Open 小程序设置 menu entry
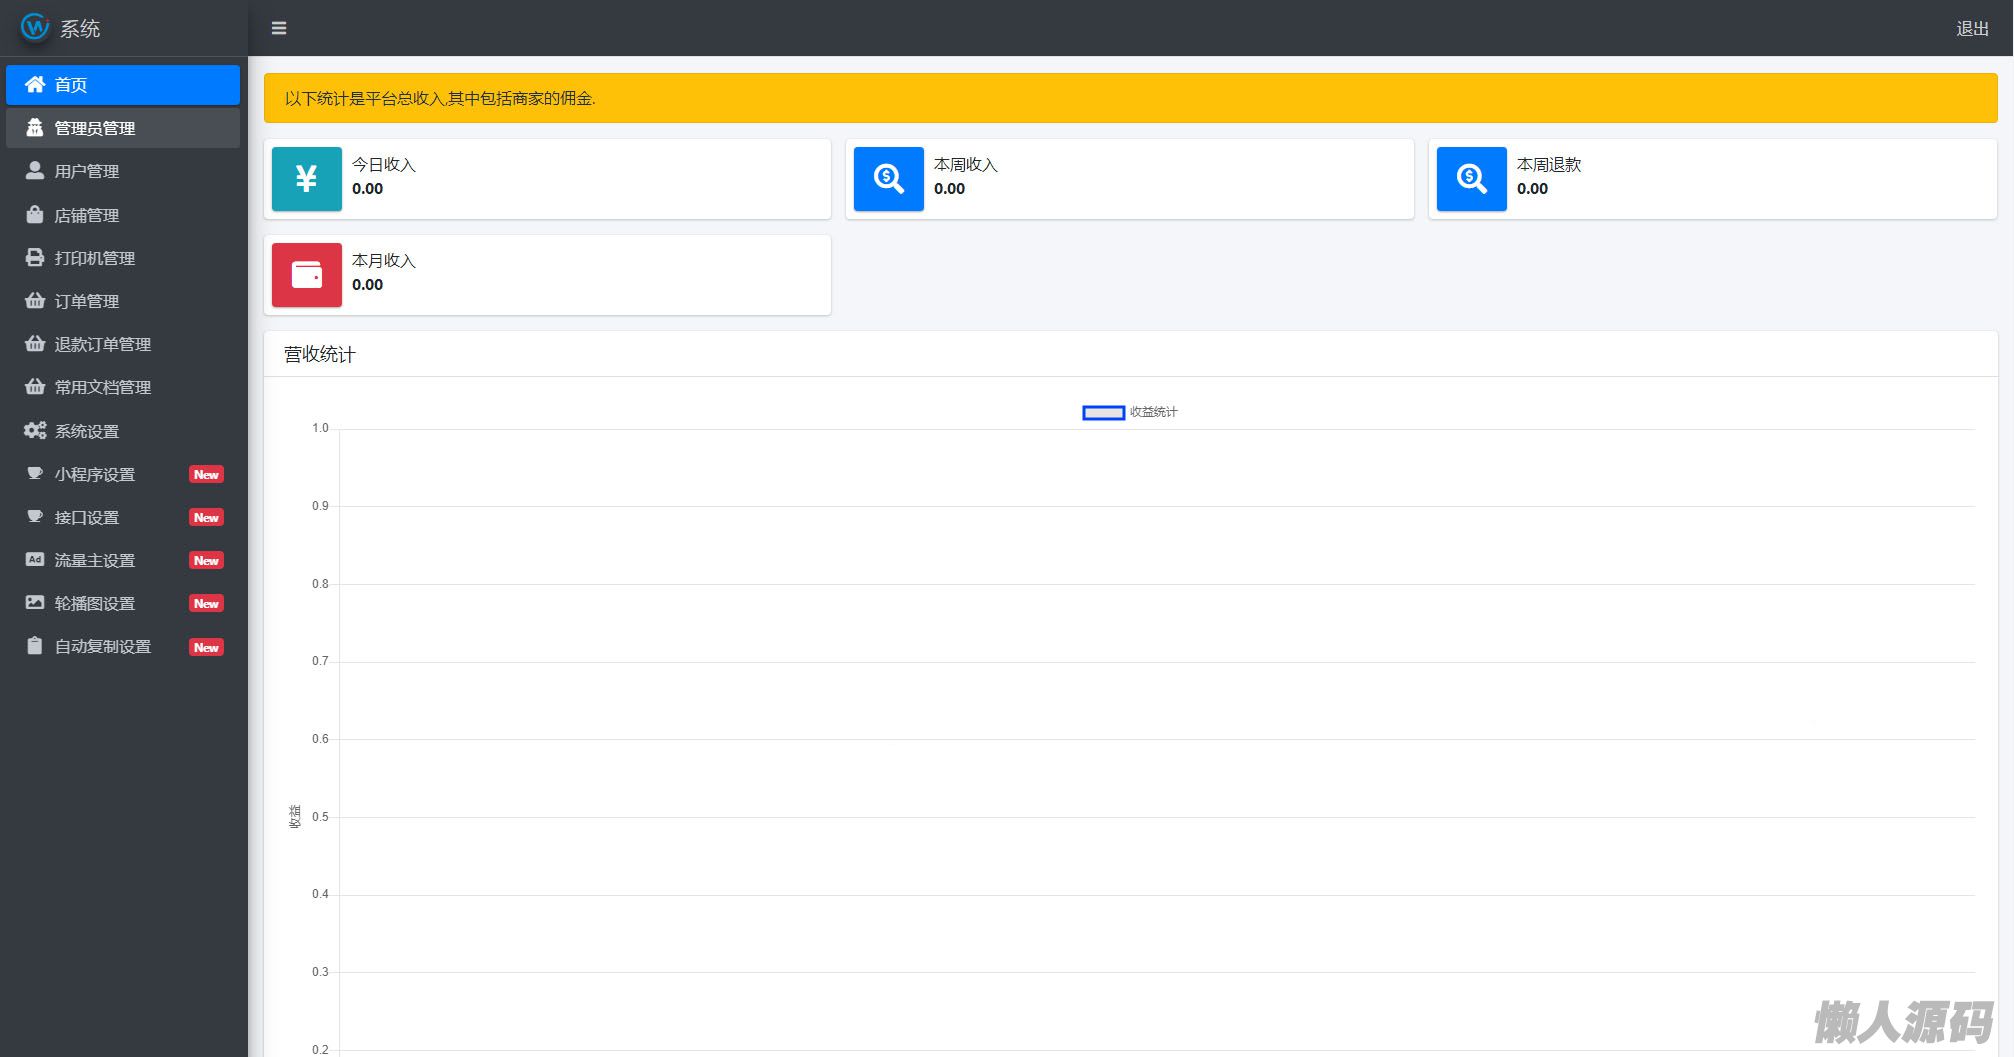2014x1057 pixels. (95, 474)
